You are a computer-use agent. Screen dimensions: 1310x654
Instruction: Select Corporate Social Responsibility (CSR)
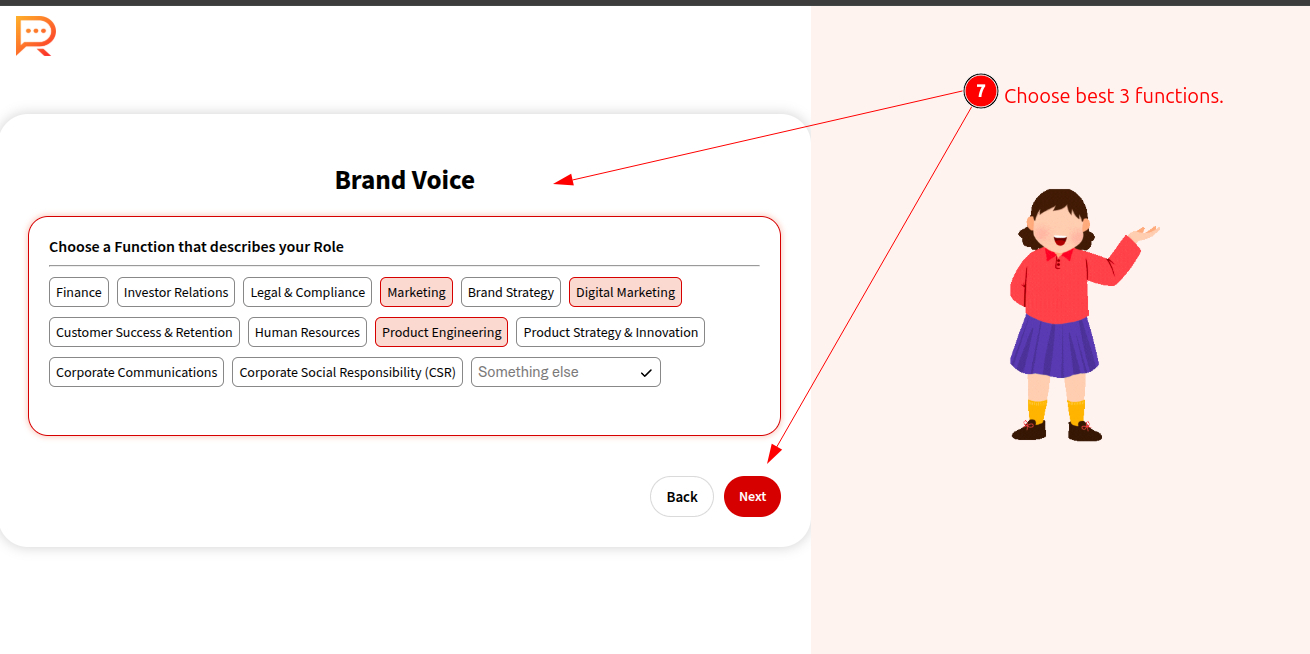[347, 372]
